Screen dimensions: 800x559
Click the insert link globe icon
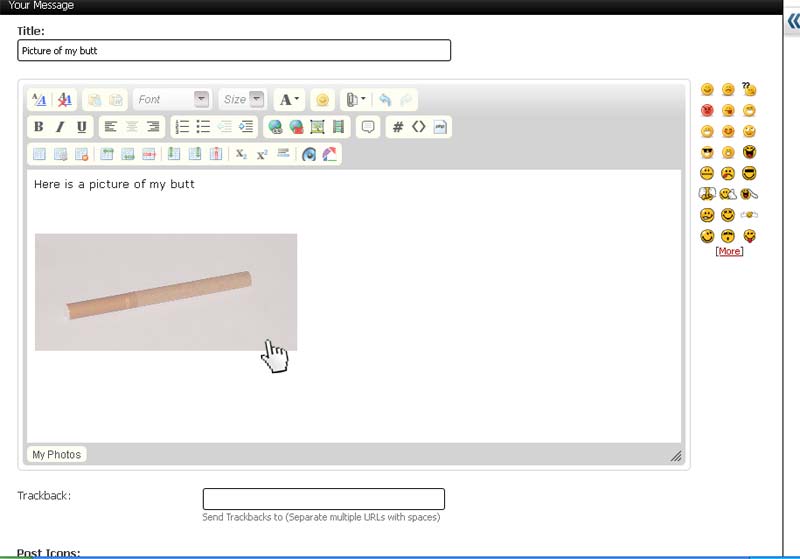tap(275, 127)
